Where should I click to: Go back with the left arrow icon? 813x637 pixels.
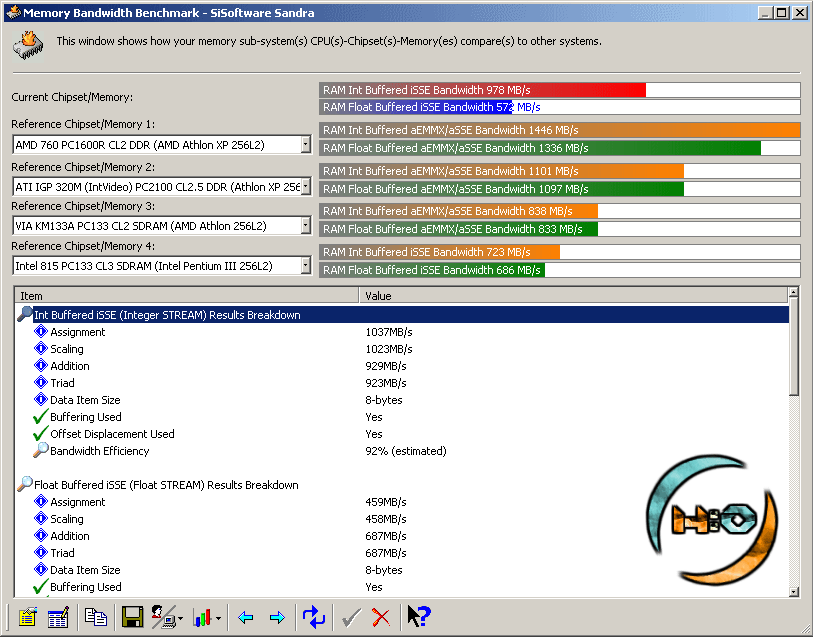246,617
